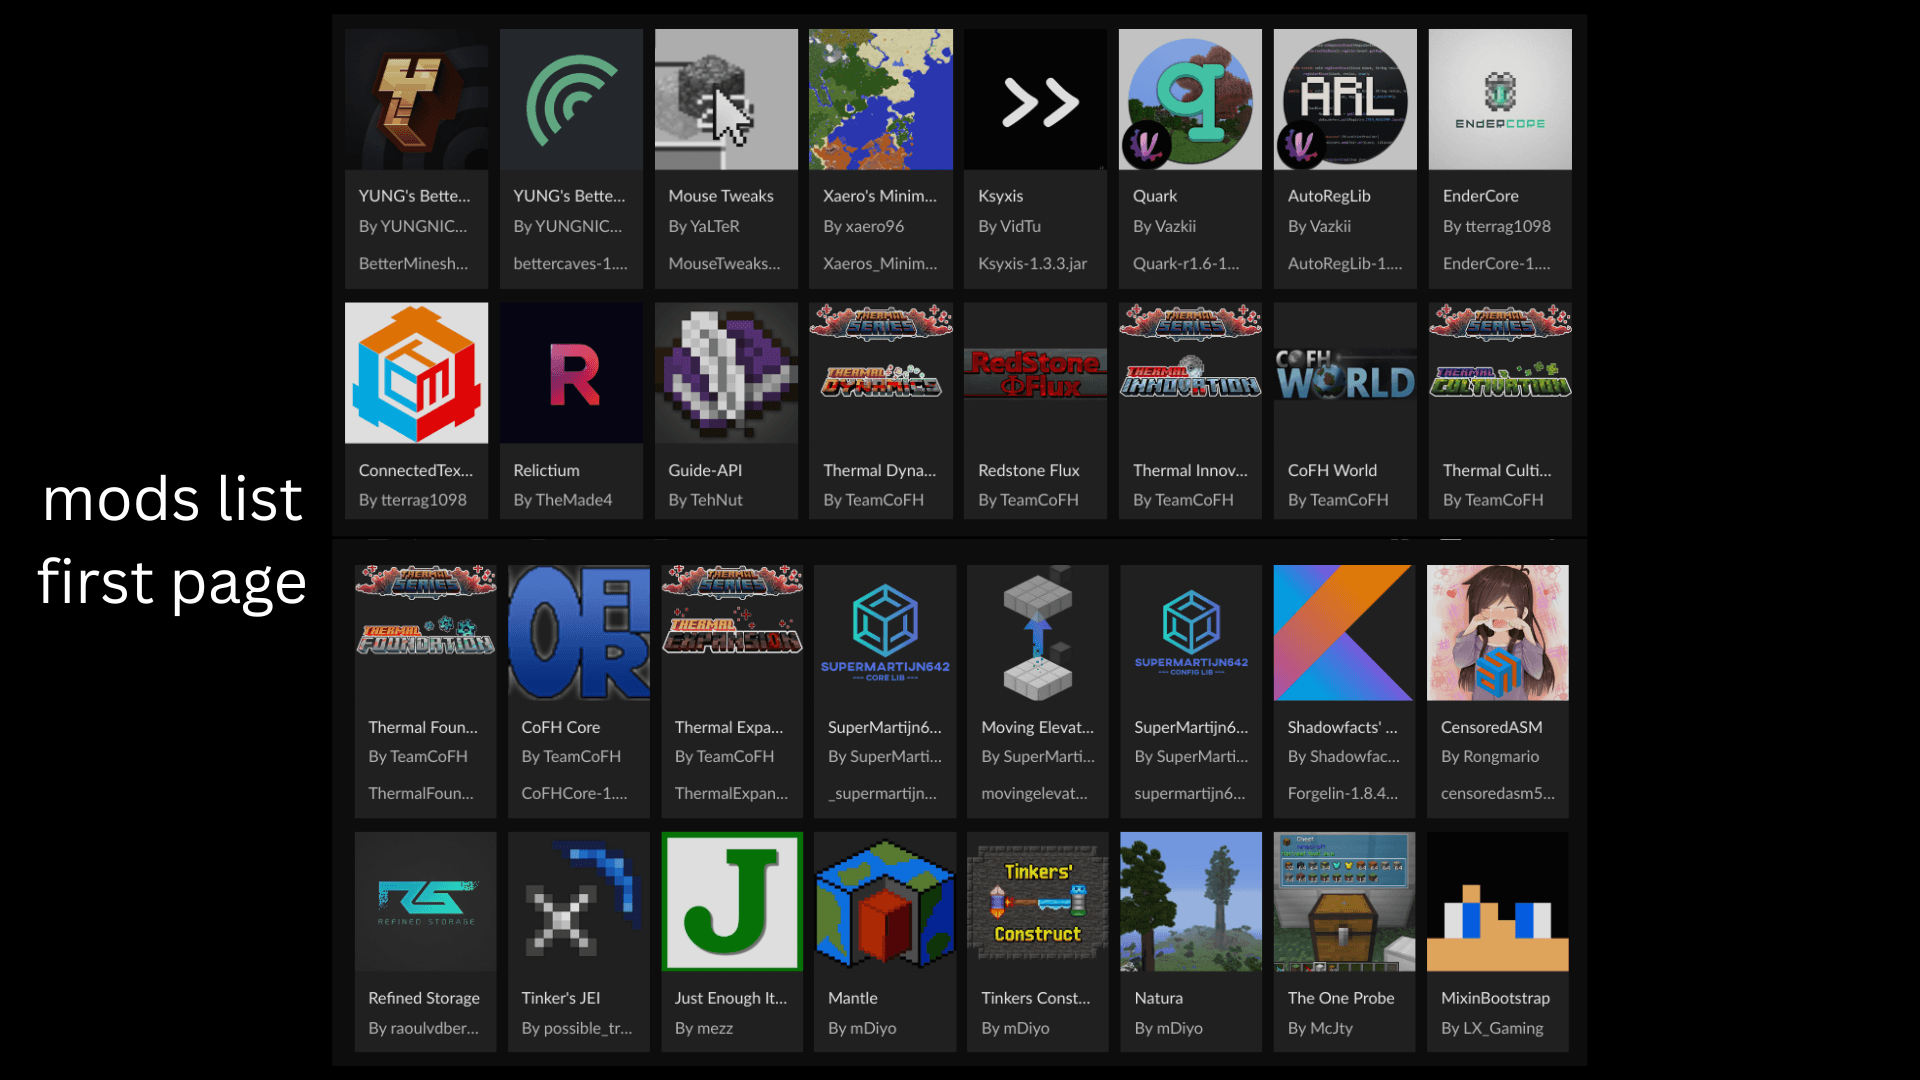Open the CoFH World mod

pos(1345,373)
